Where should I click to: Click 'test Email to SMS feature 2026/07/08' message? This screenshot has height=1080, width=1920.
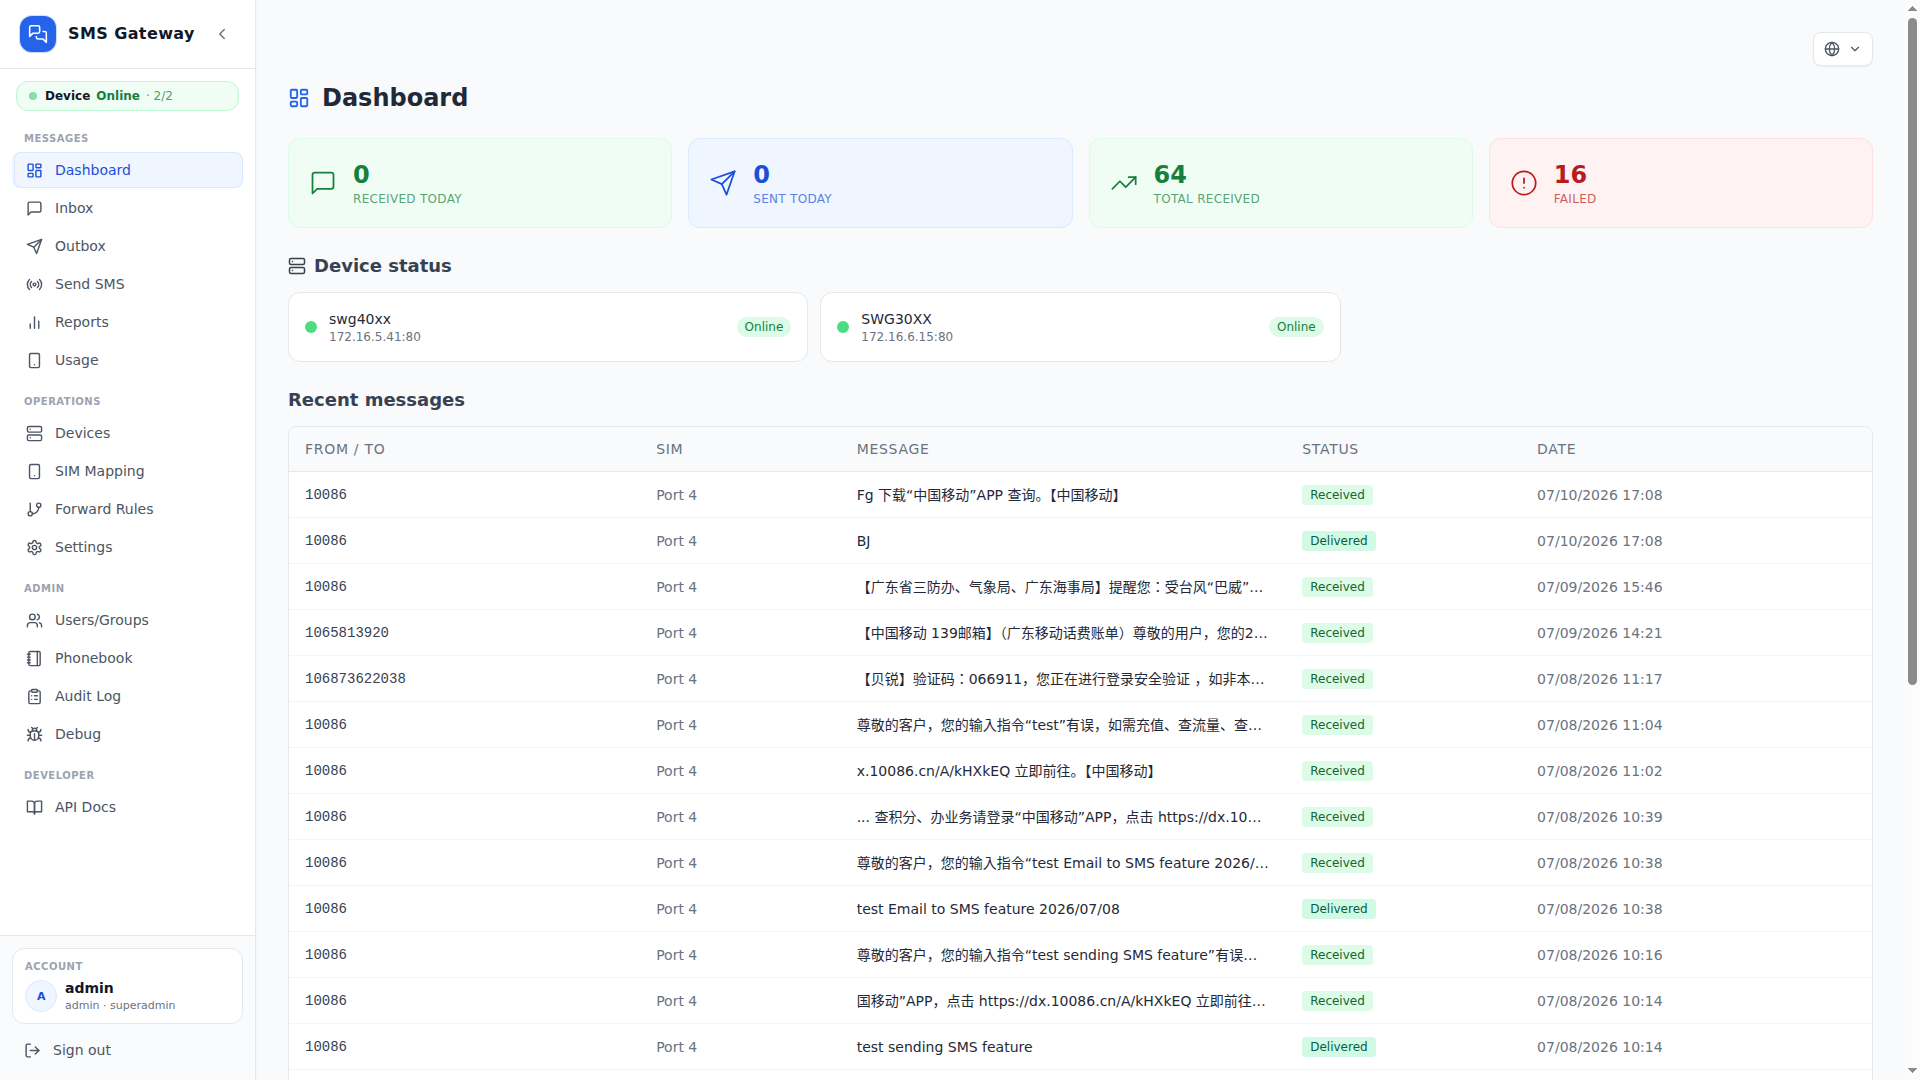click(x=988, y=909)
